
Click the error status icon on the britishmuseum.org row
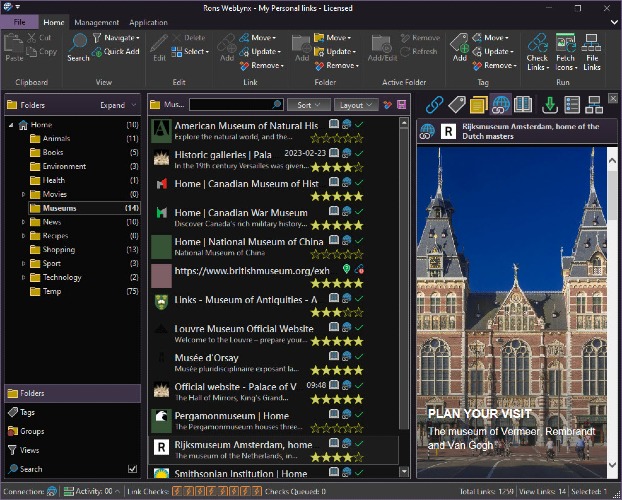click(359, 269)
